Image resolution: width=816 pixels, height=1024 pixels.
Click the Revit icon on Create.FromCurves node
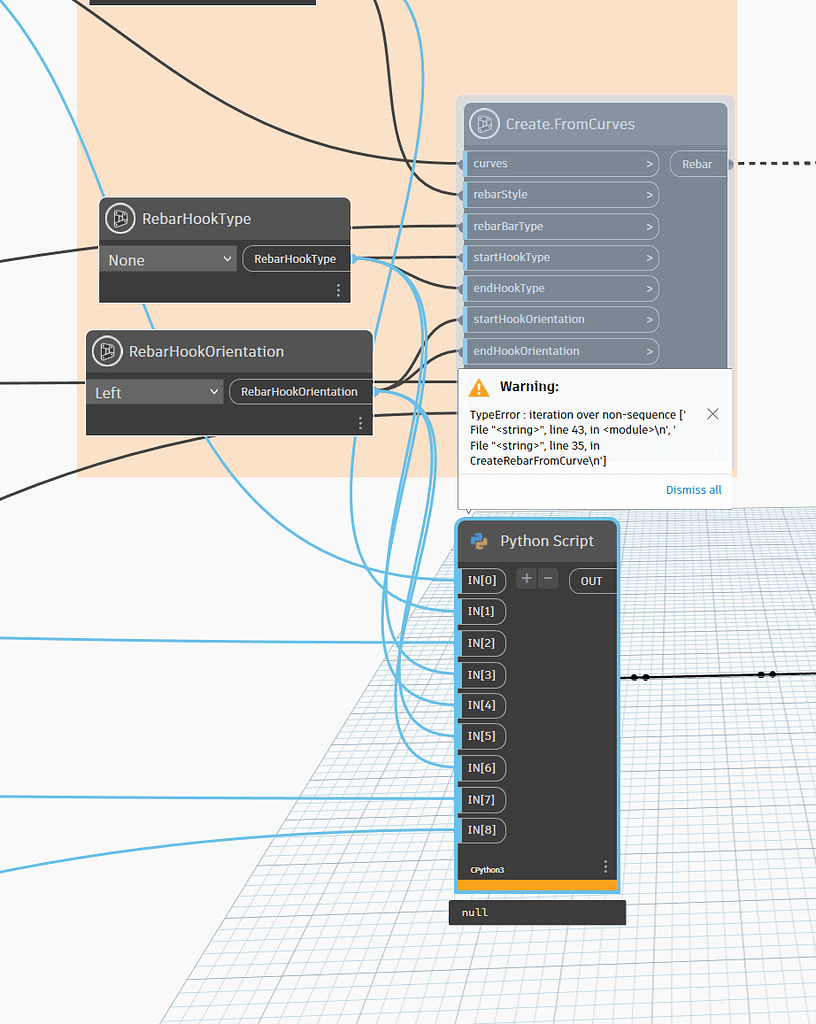(484, 124)
